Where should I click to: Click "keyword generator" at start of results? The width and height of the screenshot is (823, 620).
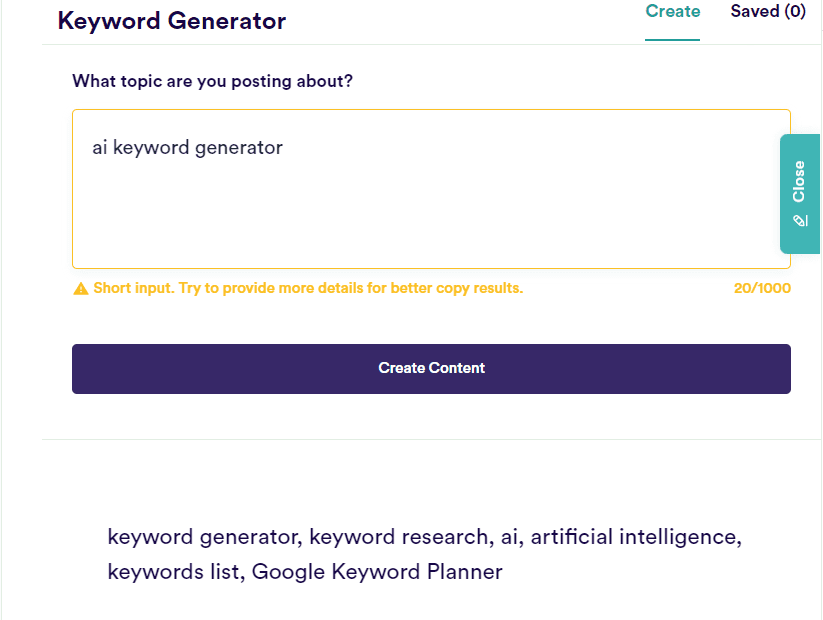[203, 537]
